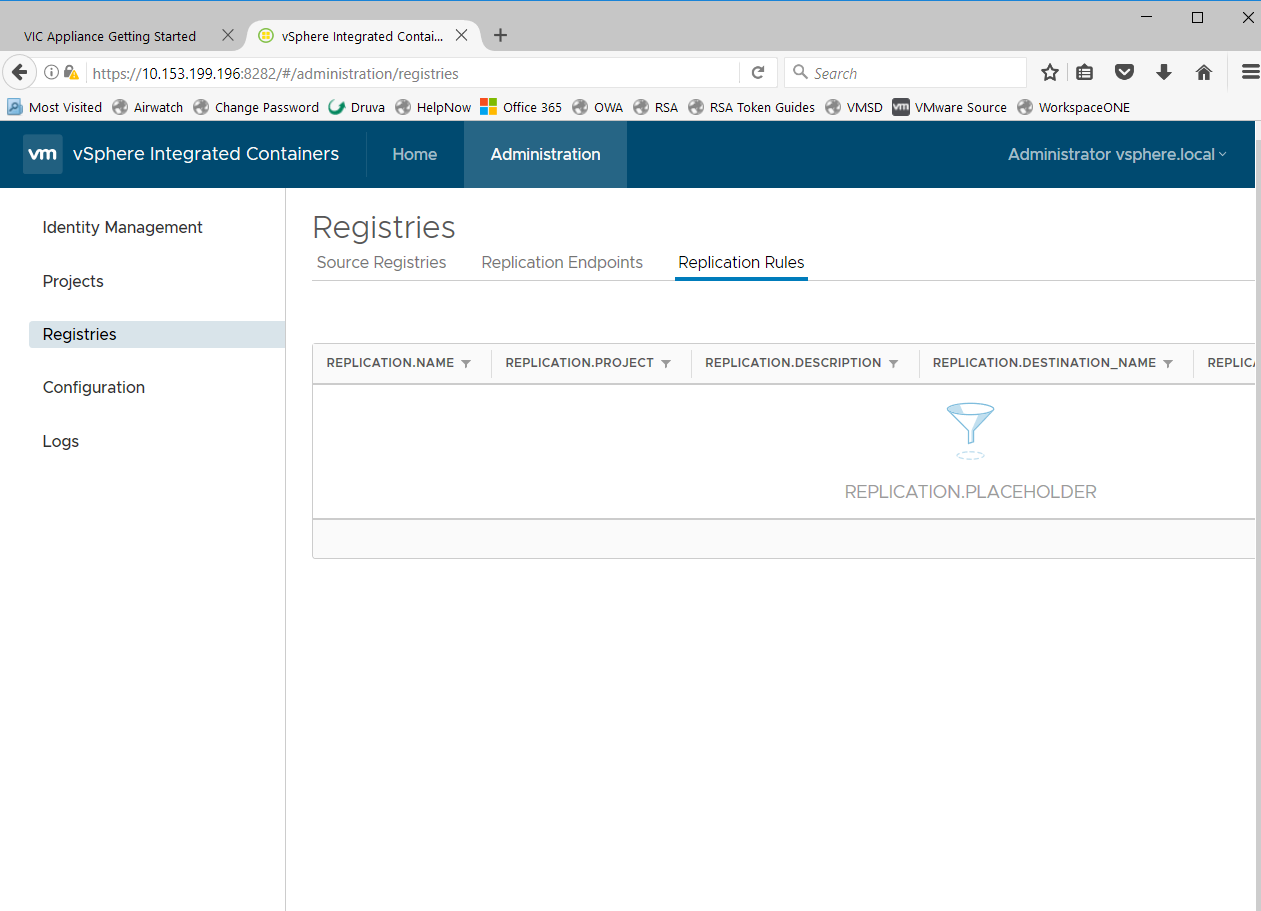Select Registries in the sidebar
Image resolution: width=1261 pixels, height=911 pixels.
pyautogui.click(x=157, y=334)
